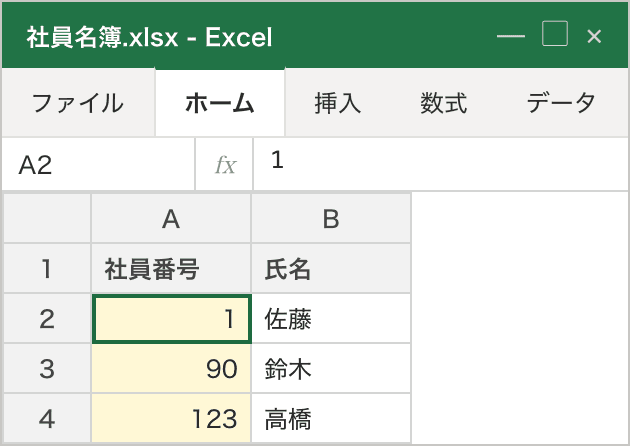Select row 4 header

pyautogui.click(x=47, y=418)
